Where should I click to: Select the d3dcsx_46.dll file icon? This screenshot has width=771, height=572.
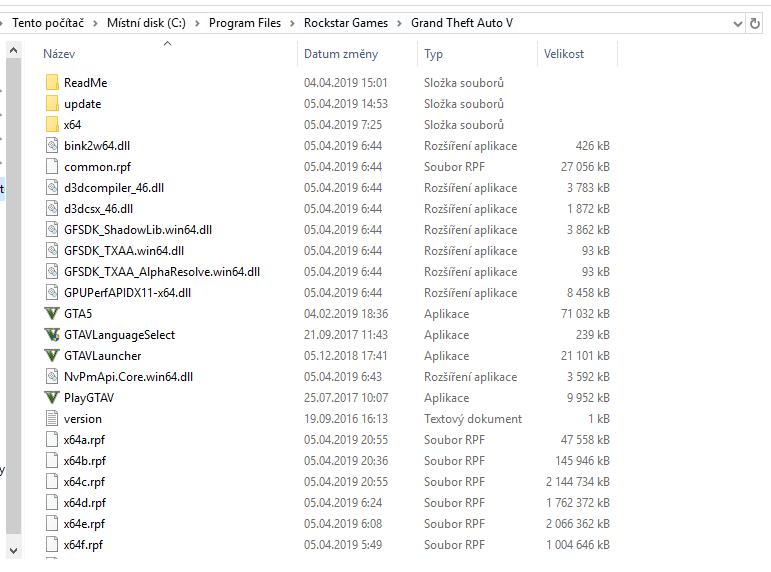52,209
